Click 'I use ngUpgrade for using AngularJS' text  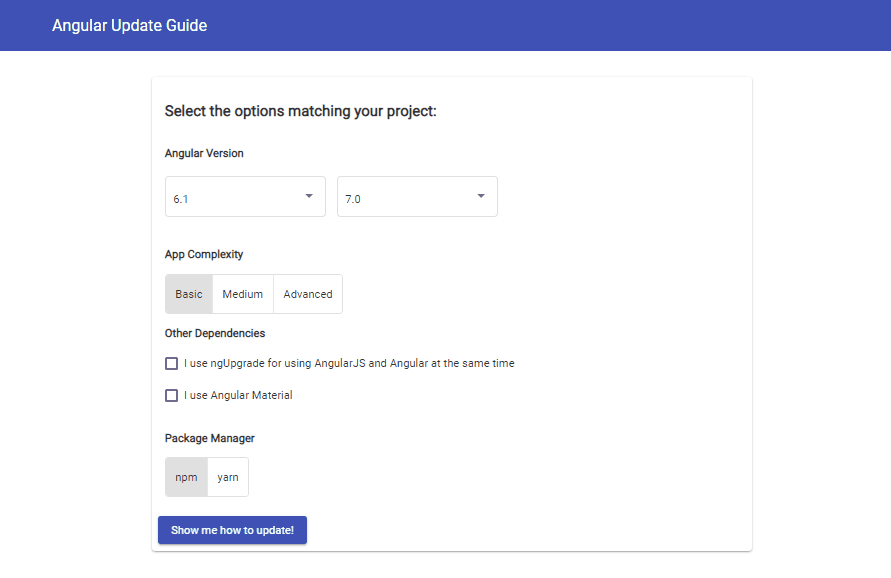click(x=349, y=363)
